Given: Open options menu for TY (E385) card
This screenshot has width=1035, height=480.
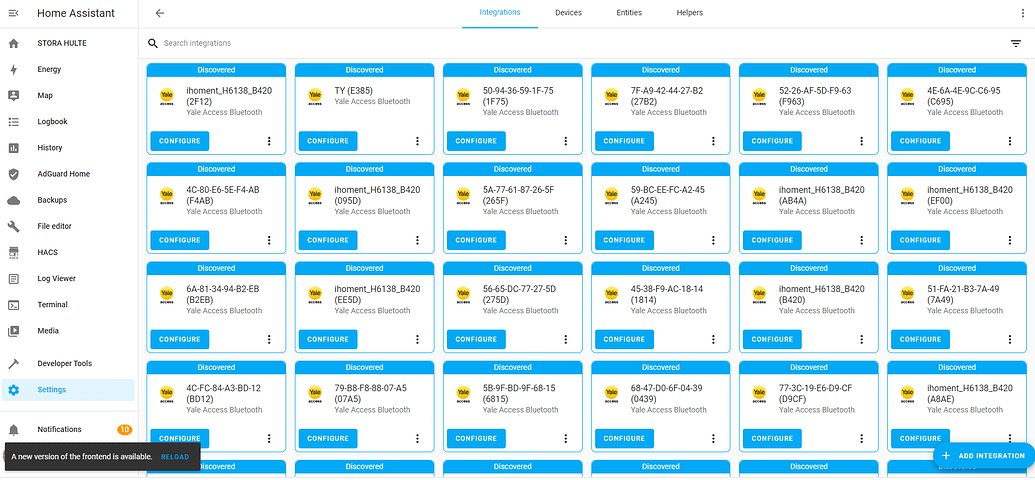Looking at the screenshot, I should tap(417, 141).
